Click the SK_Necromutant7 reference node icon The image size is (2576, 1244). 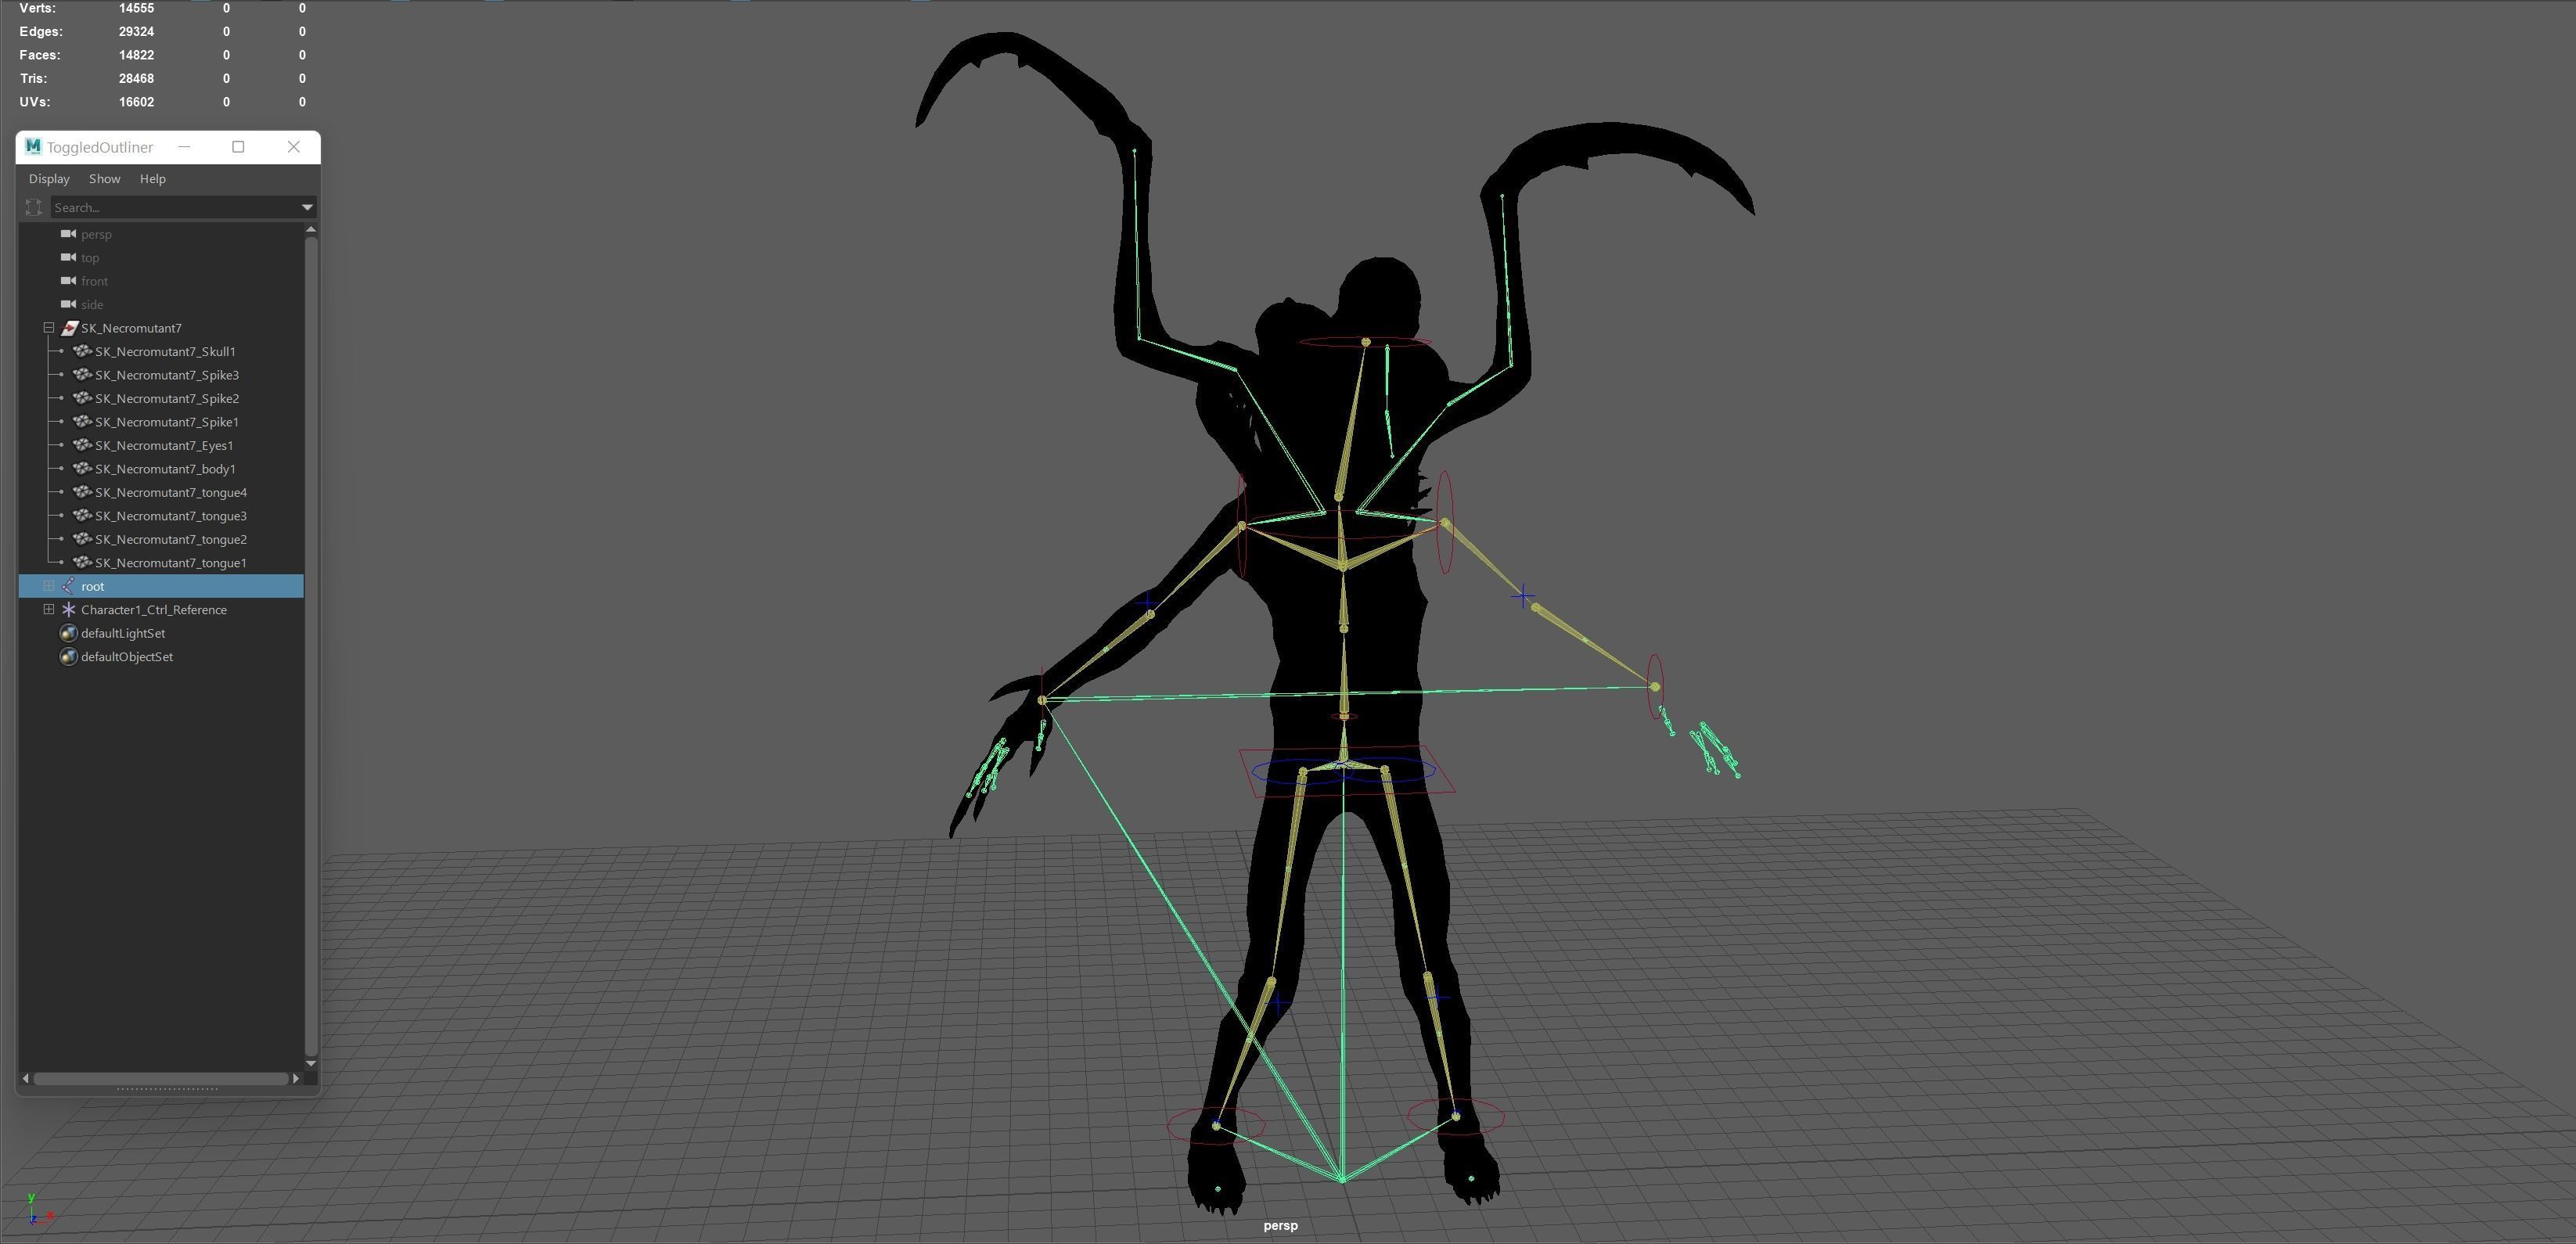point(69,328)
